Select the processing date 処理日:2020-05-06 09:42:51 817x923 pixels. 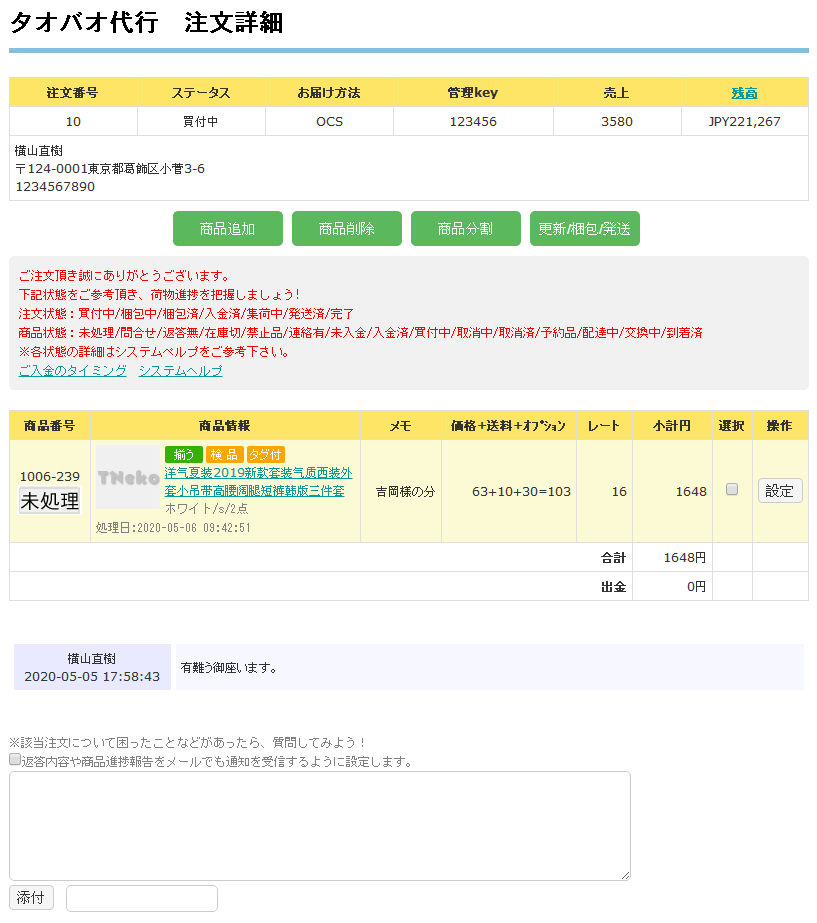[173, 528]
